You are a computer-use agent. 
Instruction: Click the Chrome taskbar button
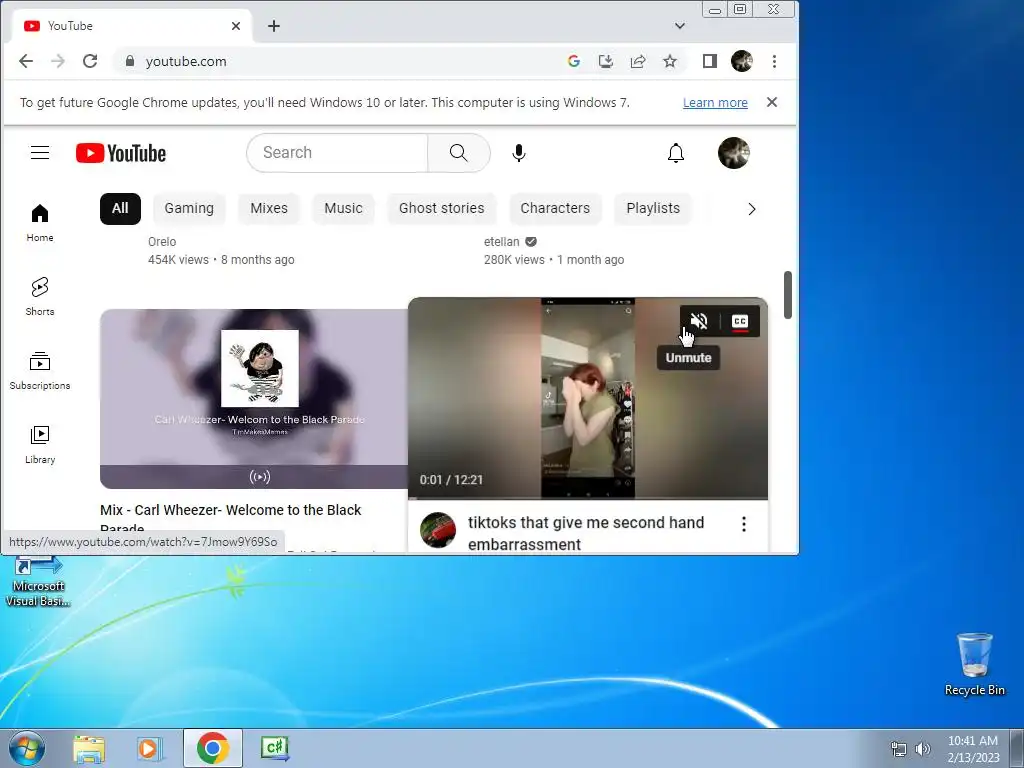pyautogui.click(x=213, y=748)
